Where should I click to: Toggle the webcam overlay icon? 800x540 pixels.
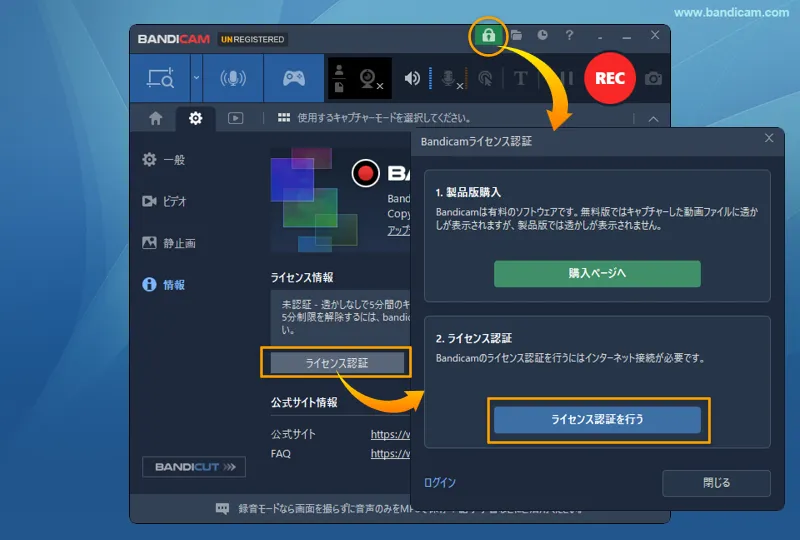click(x=370, y=79)
